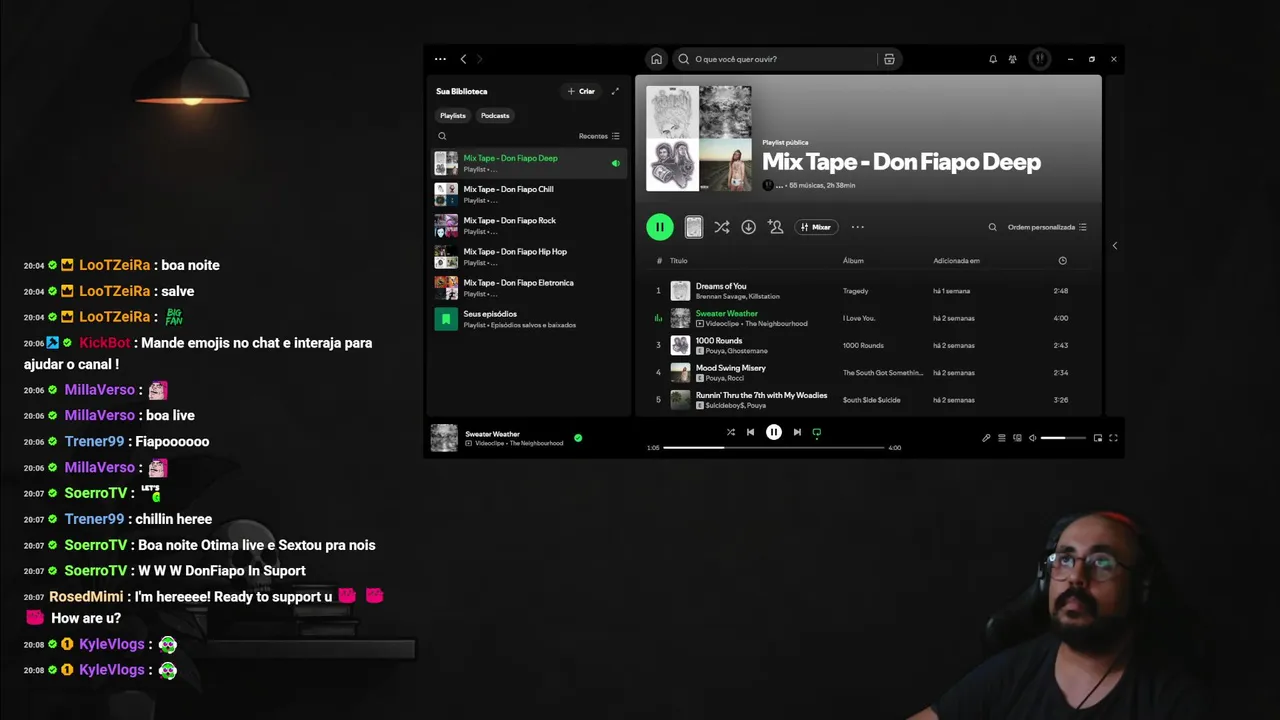Expand Sua Biblioteca with the arrows icon
This screenshot has width=1280, height=720.
click(615, 91)
